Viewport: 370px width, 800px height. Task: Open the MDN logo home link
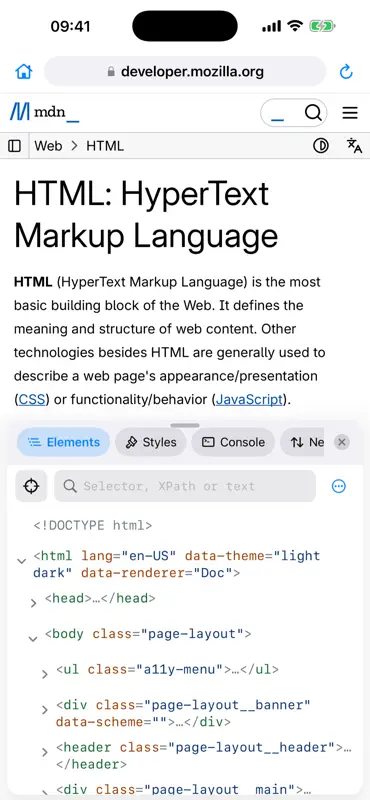tap(44, 112)
